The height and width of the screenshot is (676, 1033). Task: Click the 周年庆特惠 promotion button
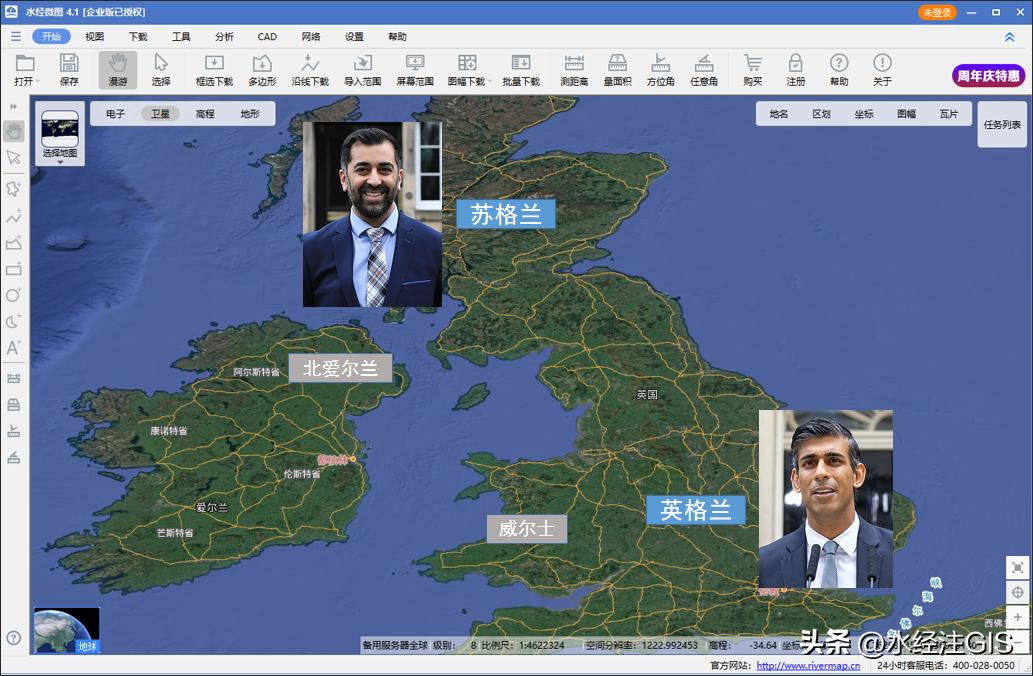coord(988,76)
